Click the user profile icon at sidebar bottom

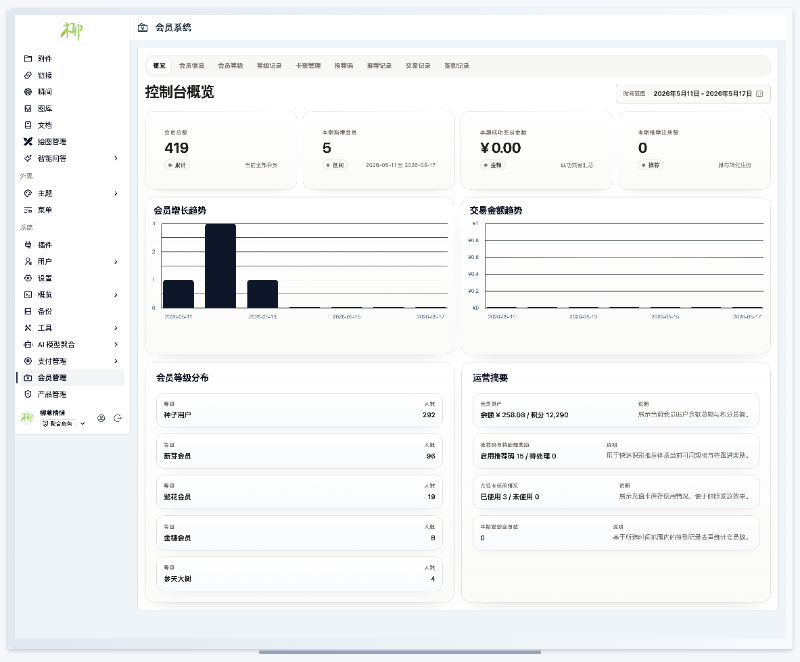point(101,418)
